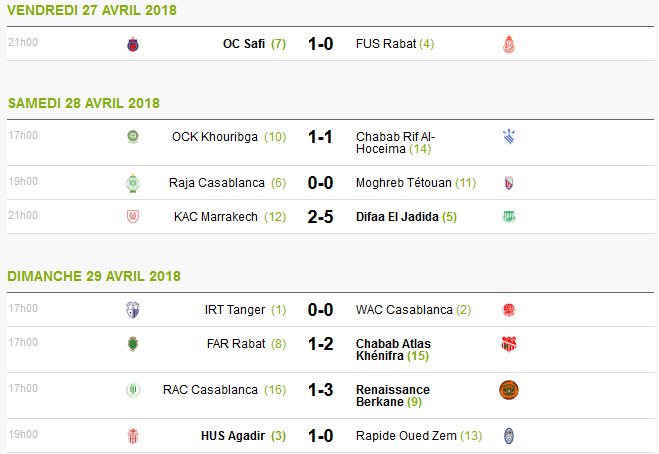Open the IRT Tanger team link

(x=235, y=310)
